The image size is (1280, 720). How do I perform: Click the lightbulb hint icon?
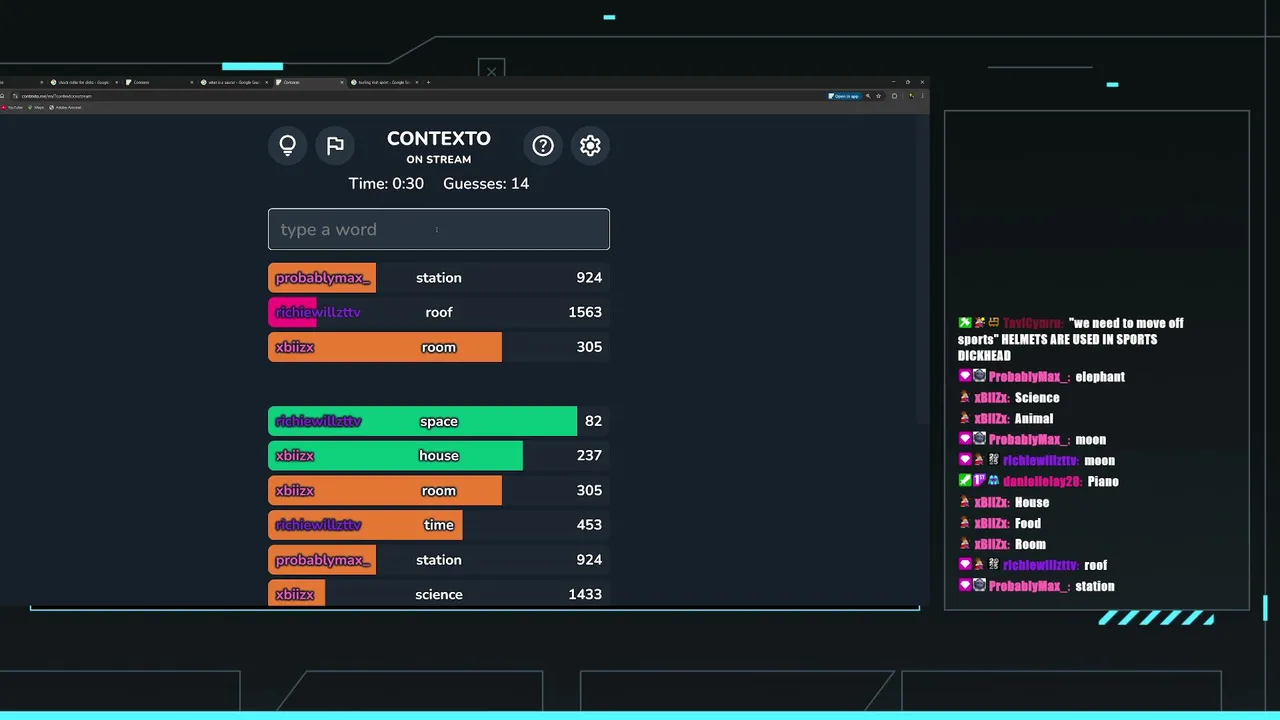coord(288,146)
